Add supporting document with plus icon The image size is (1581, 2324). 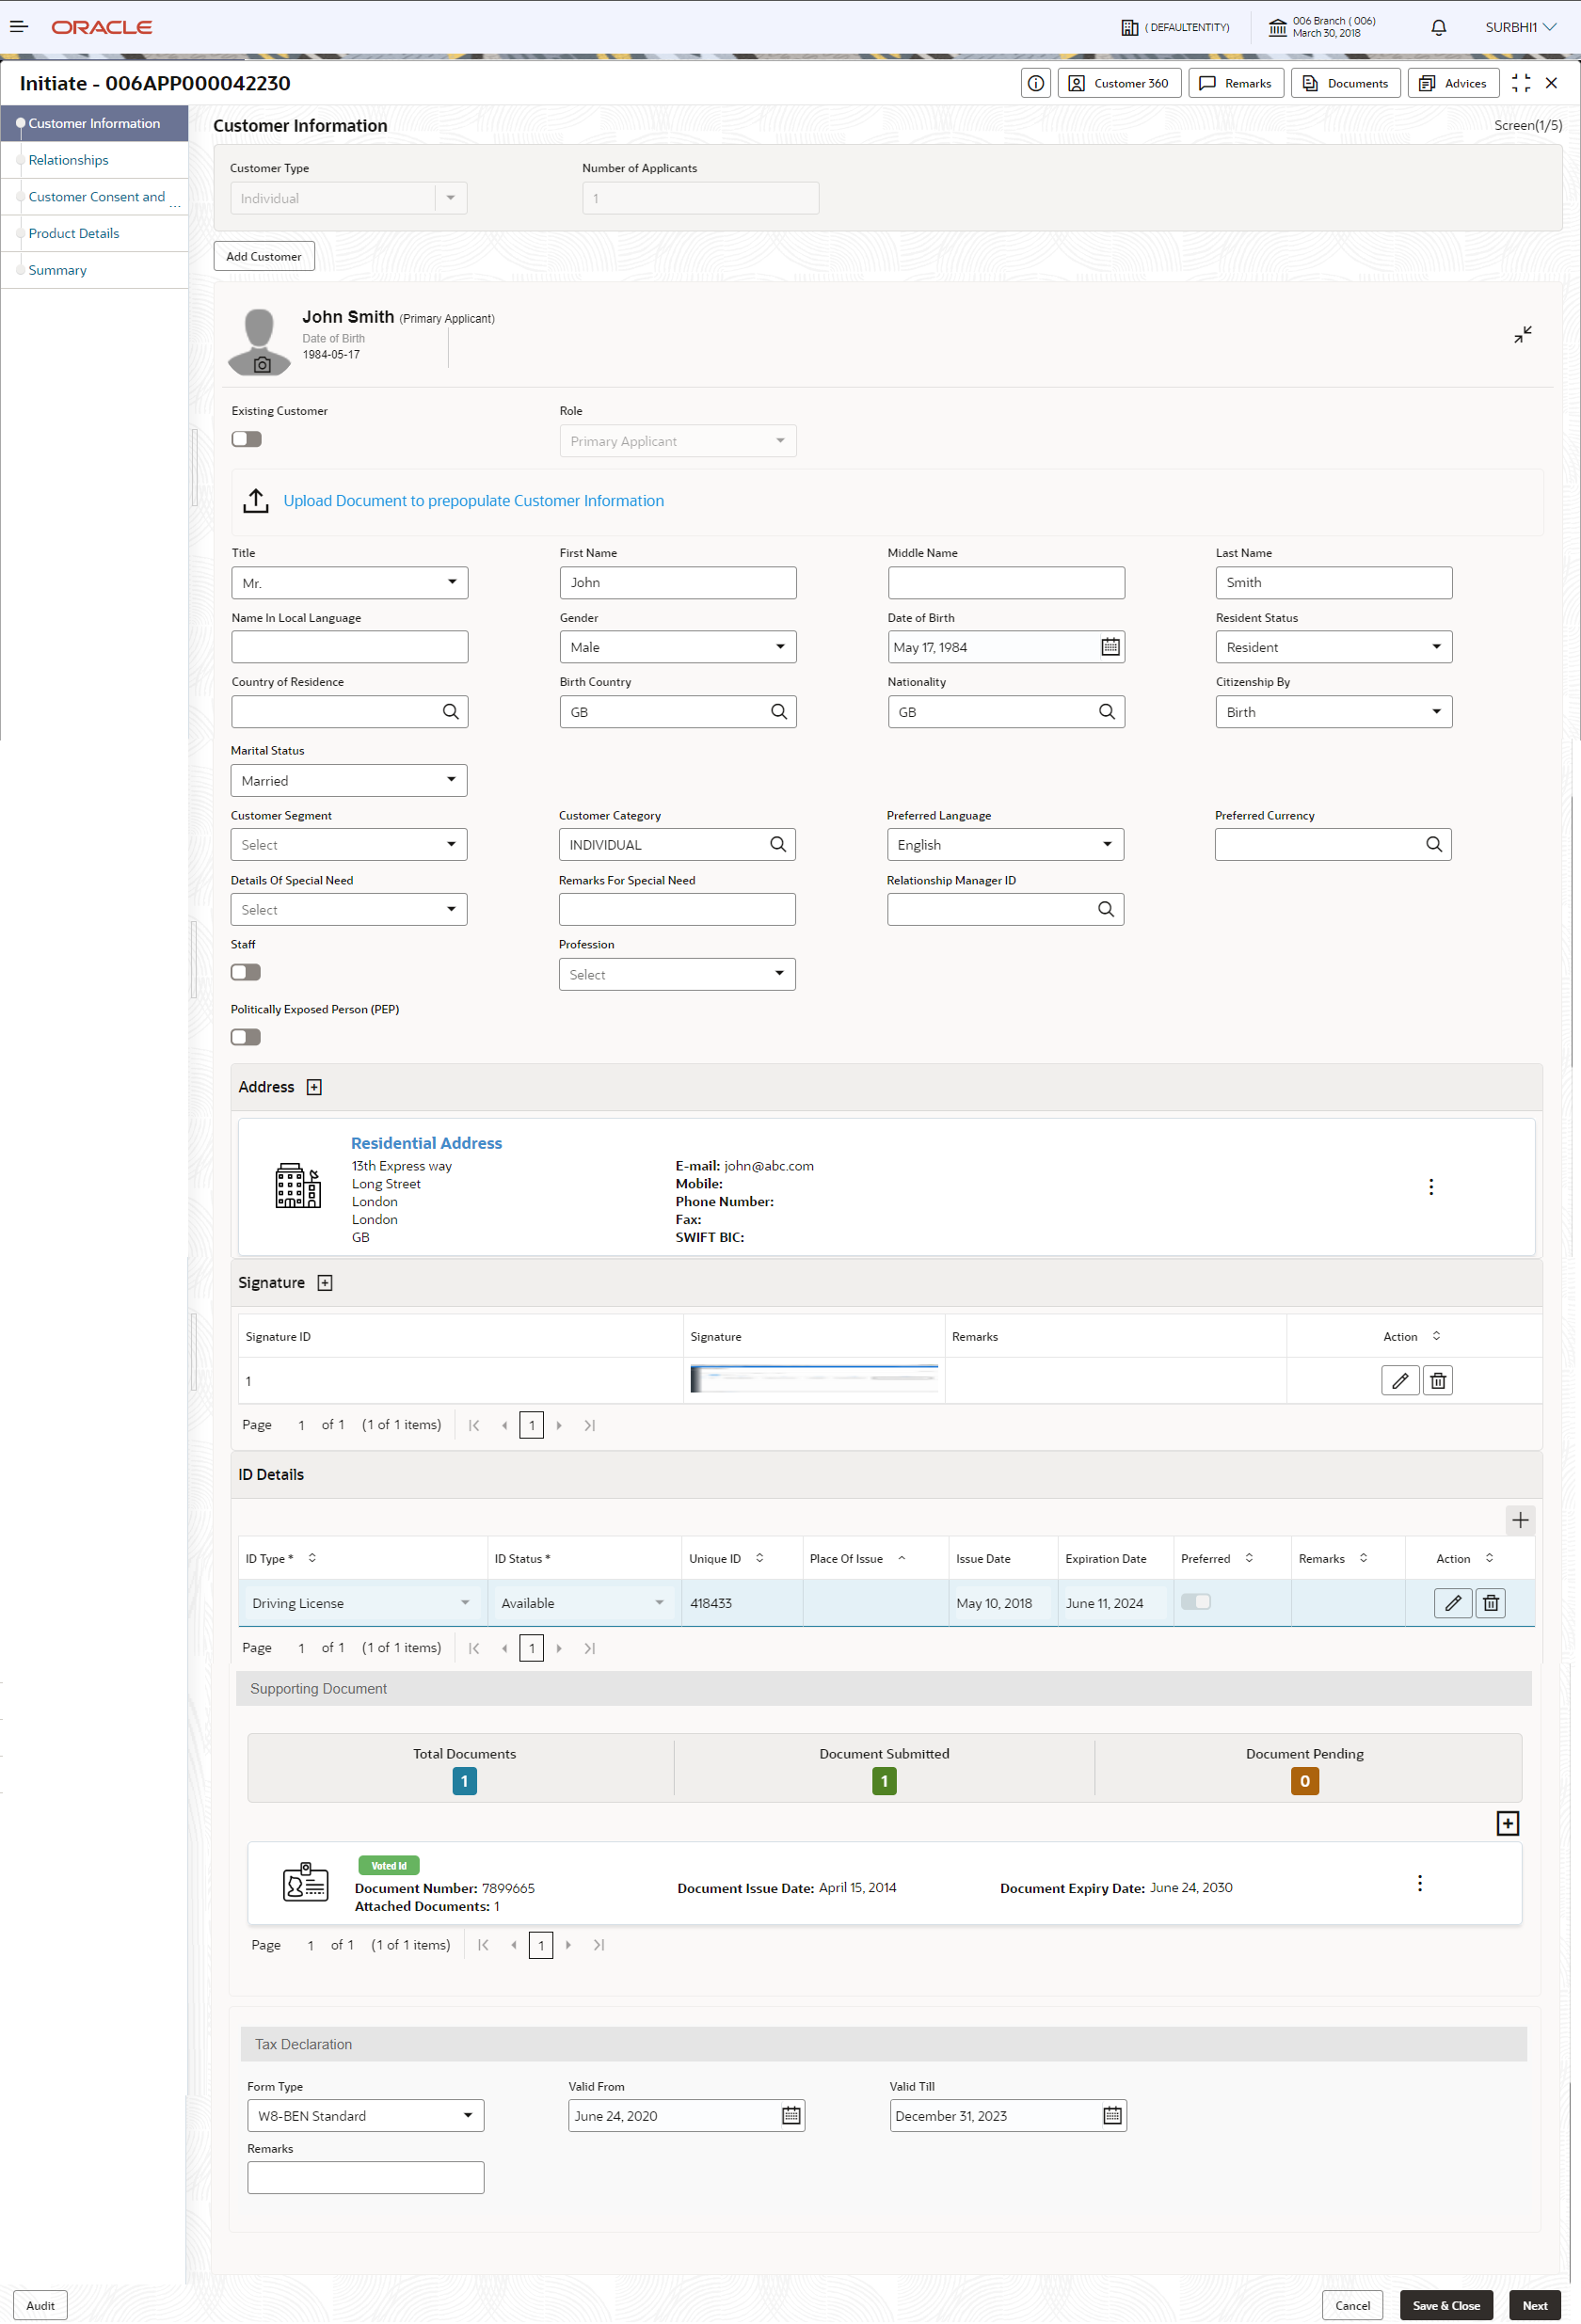pyautogui.click(x=1507, y=1823)
